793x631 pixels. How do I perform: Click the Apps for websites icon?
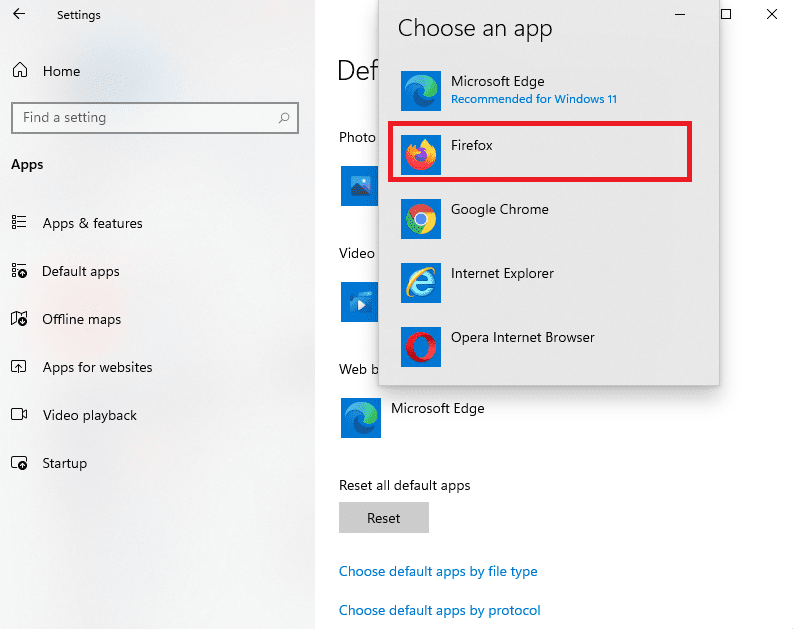[x=19, y=367]
